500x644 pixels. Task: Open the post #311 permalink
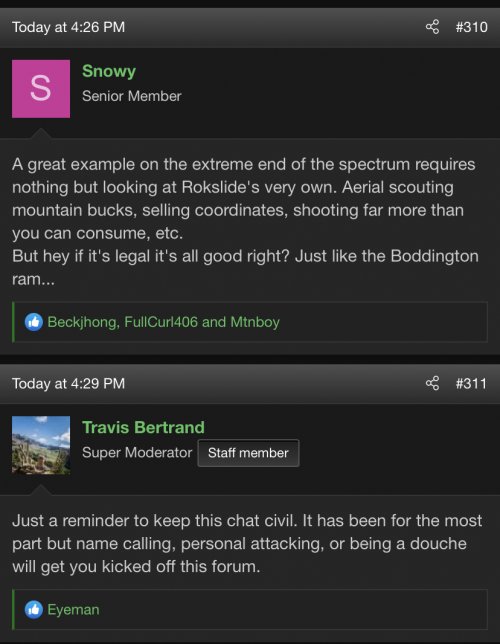pyautogui.click(x=471, y=383)
